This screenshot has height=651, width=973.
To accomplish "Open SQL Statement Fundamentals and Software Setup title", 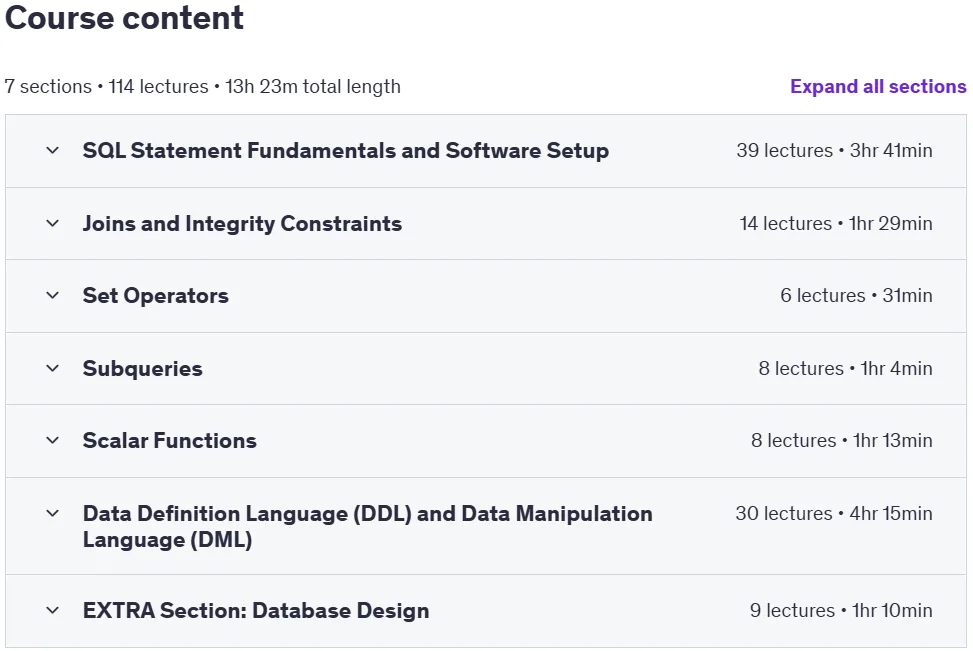I will click(346, 150).
